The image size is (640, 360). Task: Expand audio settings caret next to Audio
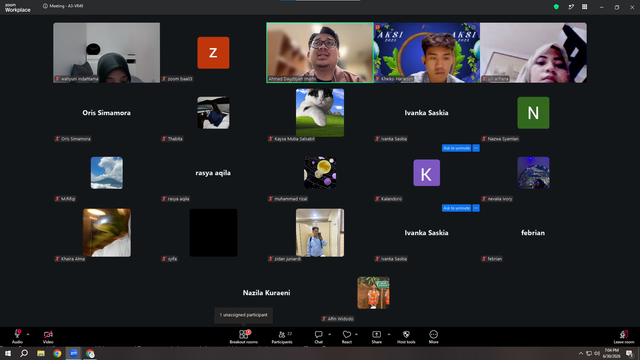pos(28,334)
